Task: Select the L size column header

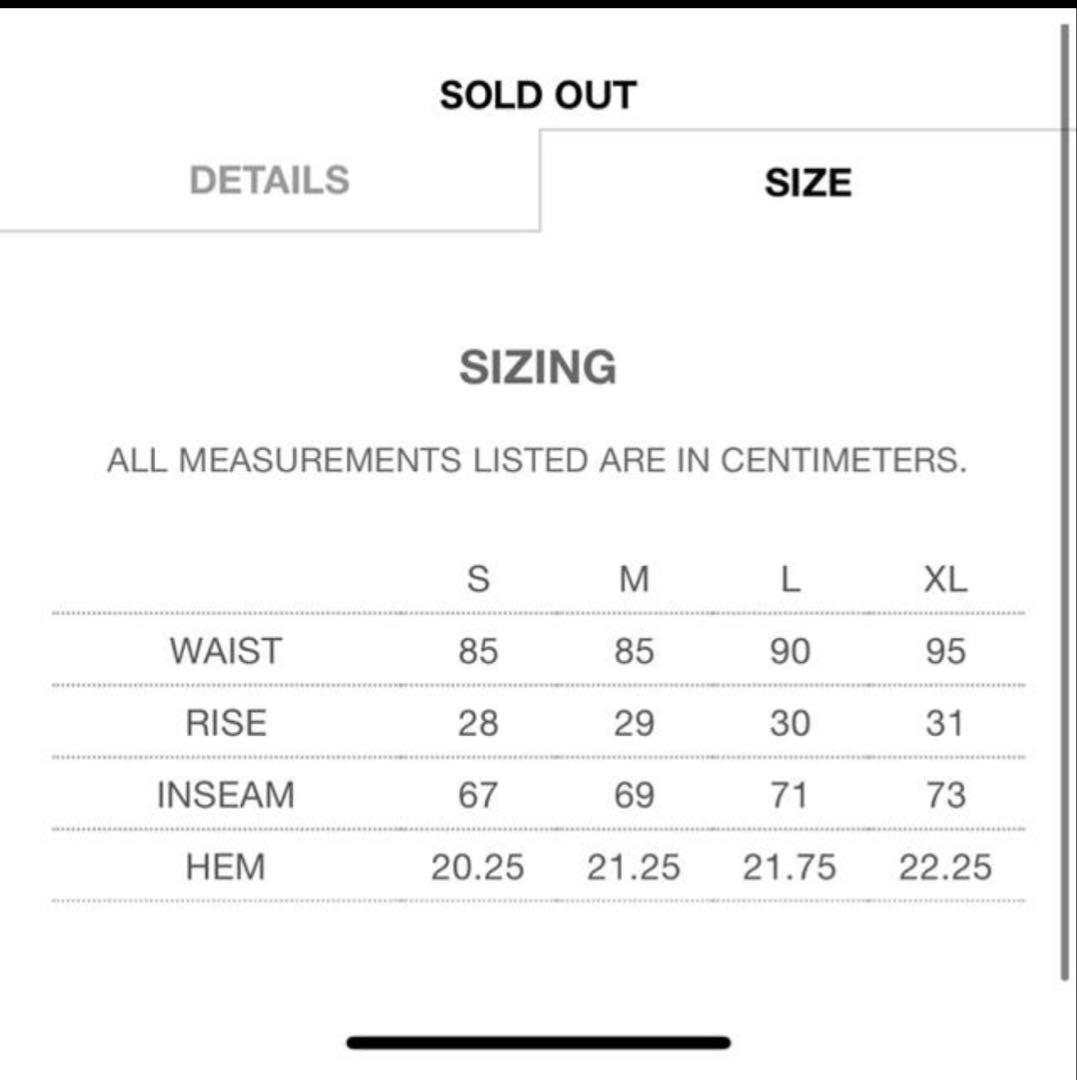Action: click(x=790, y=579)
